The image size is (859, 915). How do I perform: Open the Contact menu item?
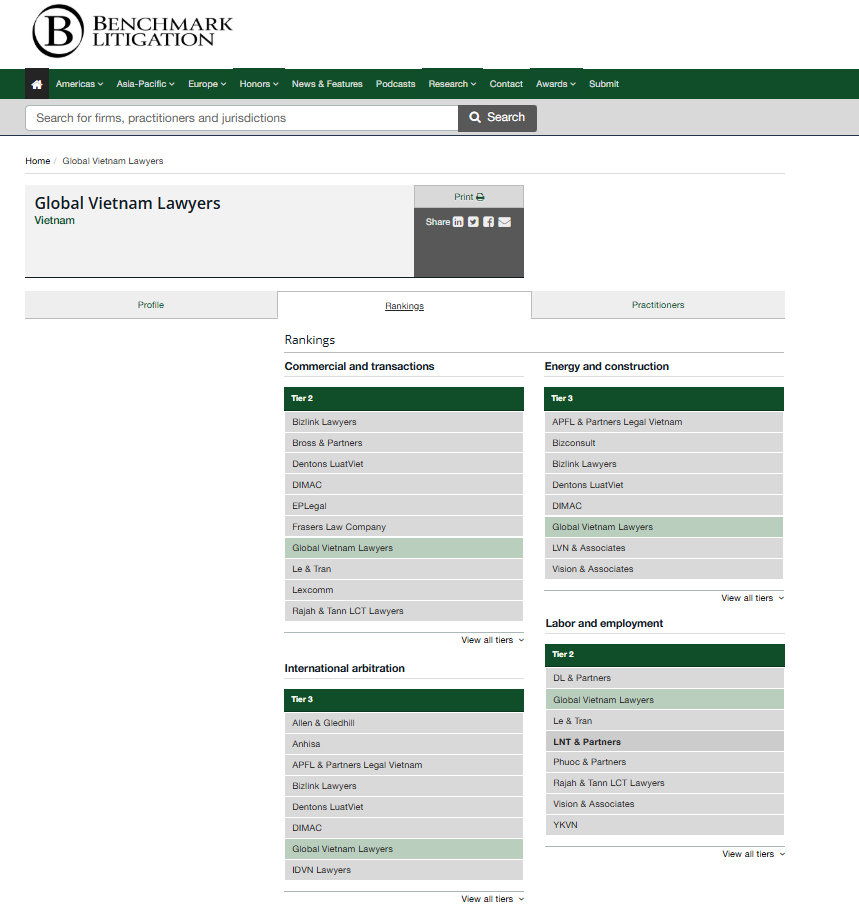point(506,84)
